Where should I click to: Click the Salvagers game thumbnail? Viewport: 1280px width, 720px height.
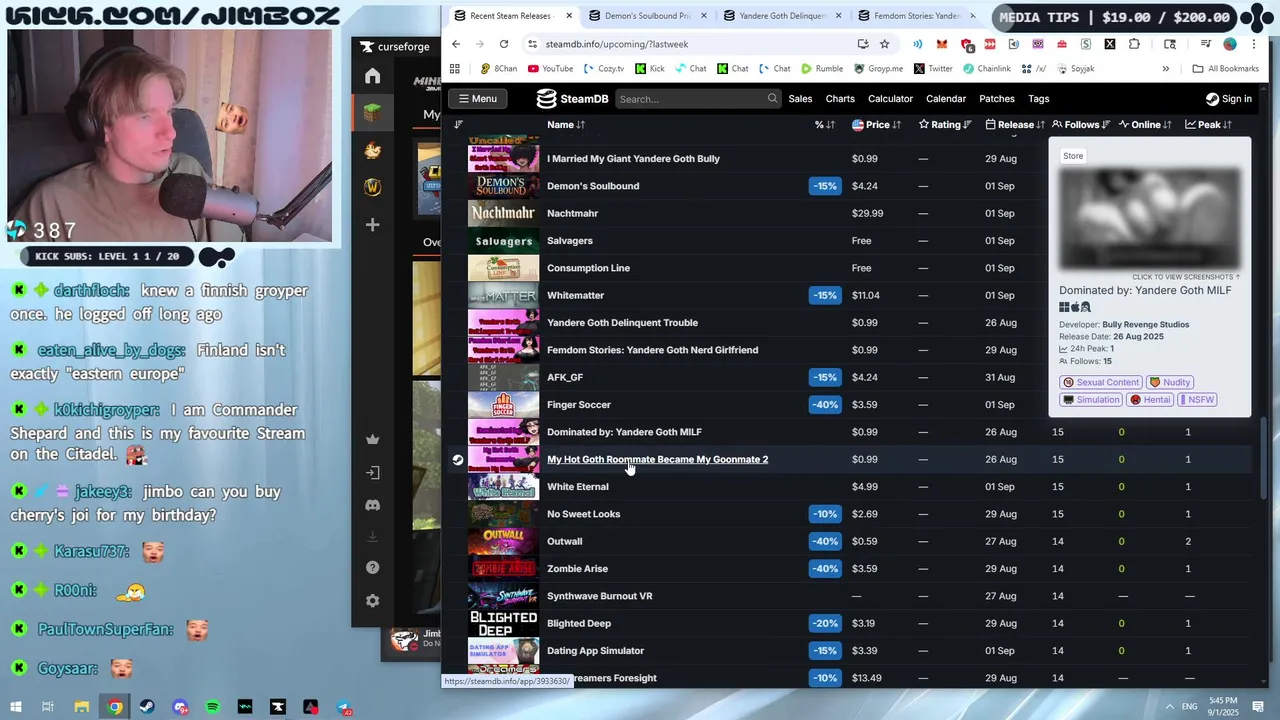503,240
